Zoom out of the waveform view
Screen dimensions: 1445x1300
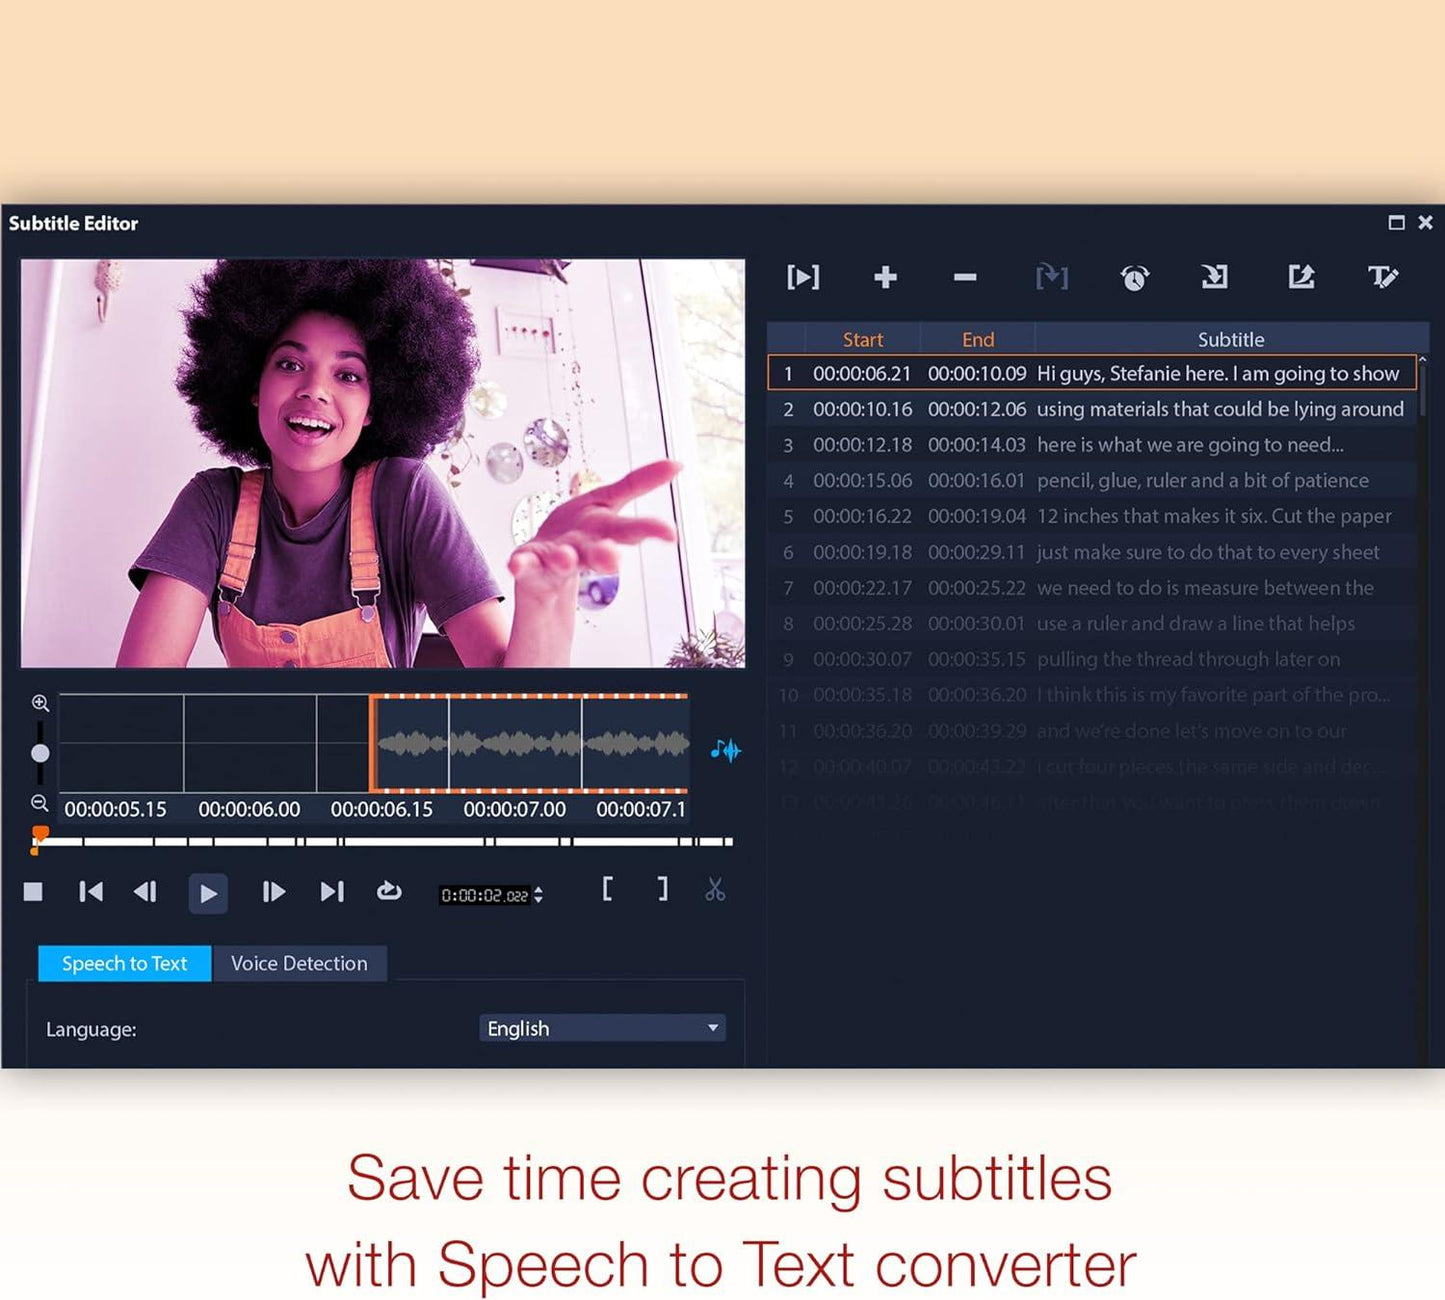point(40,801)
